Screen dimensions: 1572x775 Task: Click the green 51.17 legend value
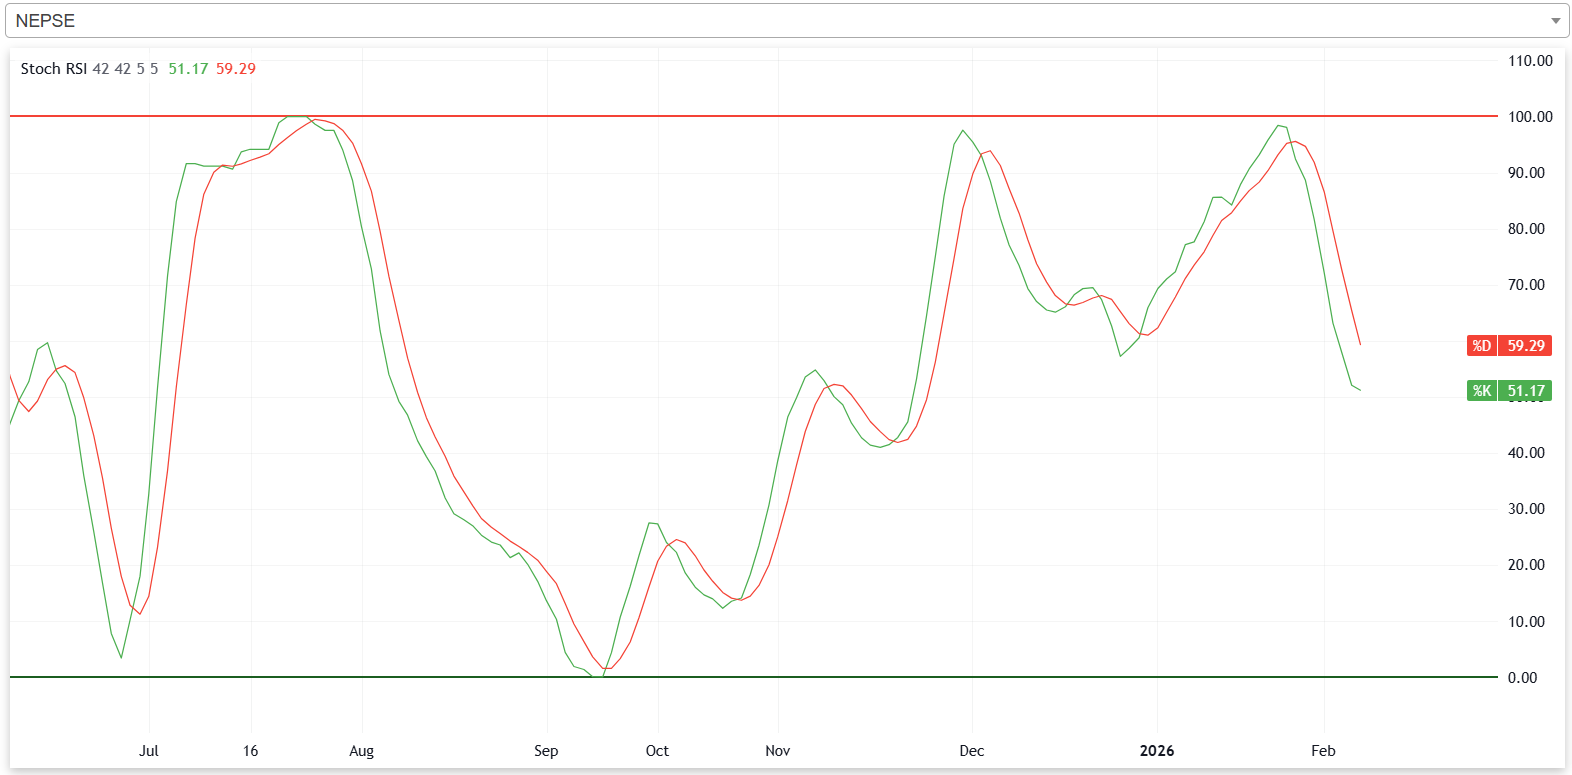point(188,69)
